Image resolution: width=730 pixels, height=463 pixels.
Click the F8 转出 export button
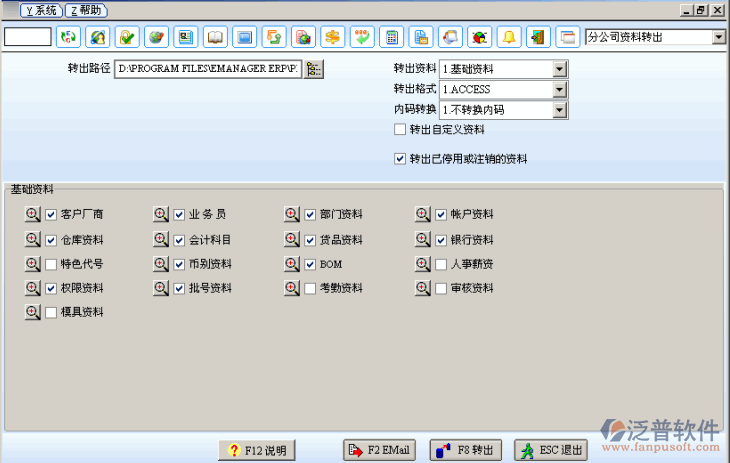[466, 450]
